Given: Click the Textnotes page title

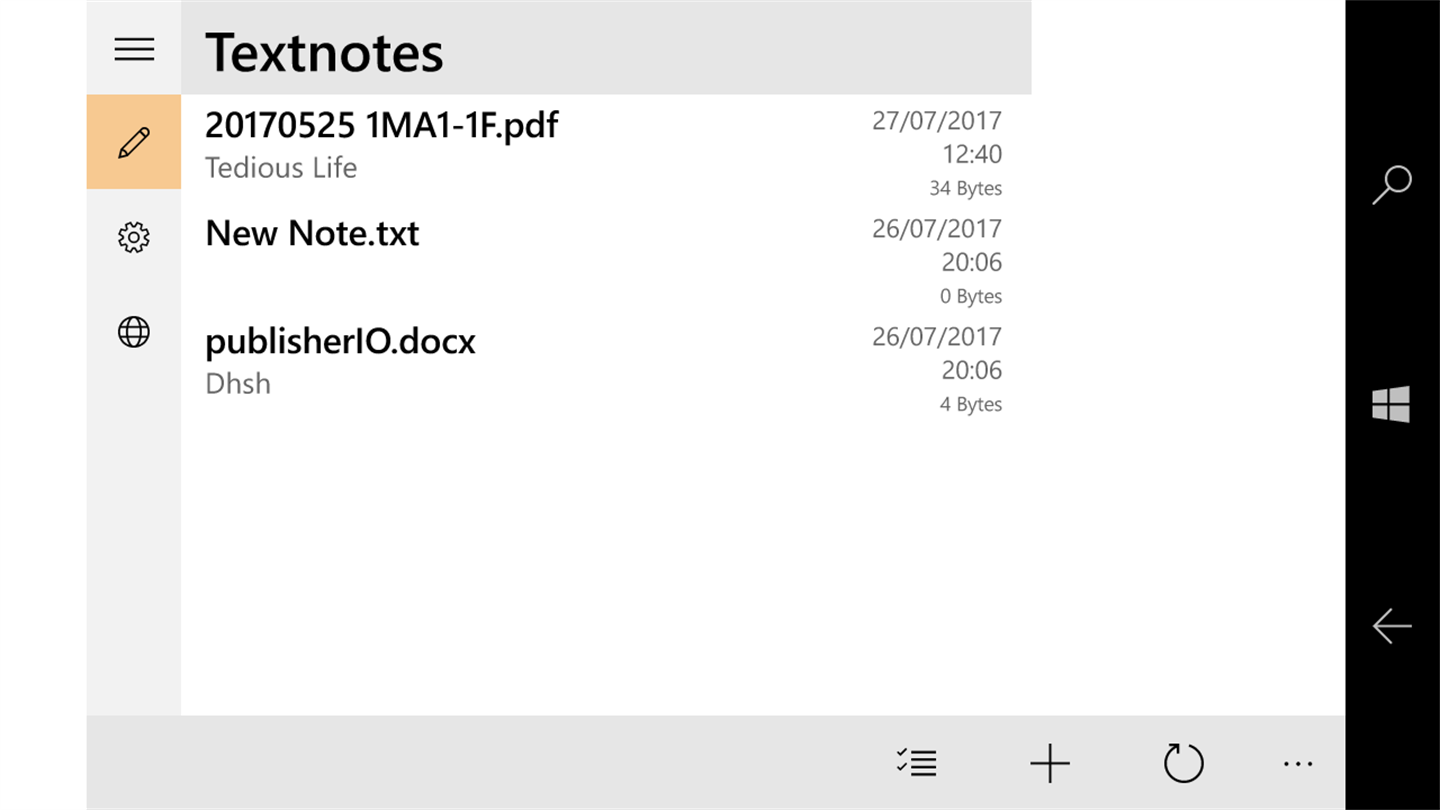Looking at the screenshot, I should pyautogui.click(x=324, y=52).
